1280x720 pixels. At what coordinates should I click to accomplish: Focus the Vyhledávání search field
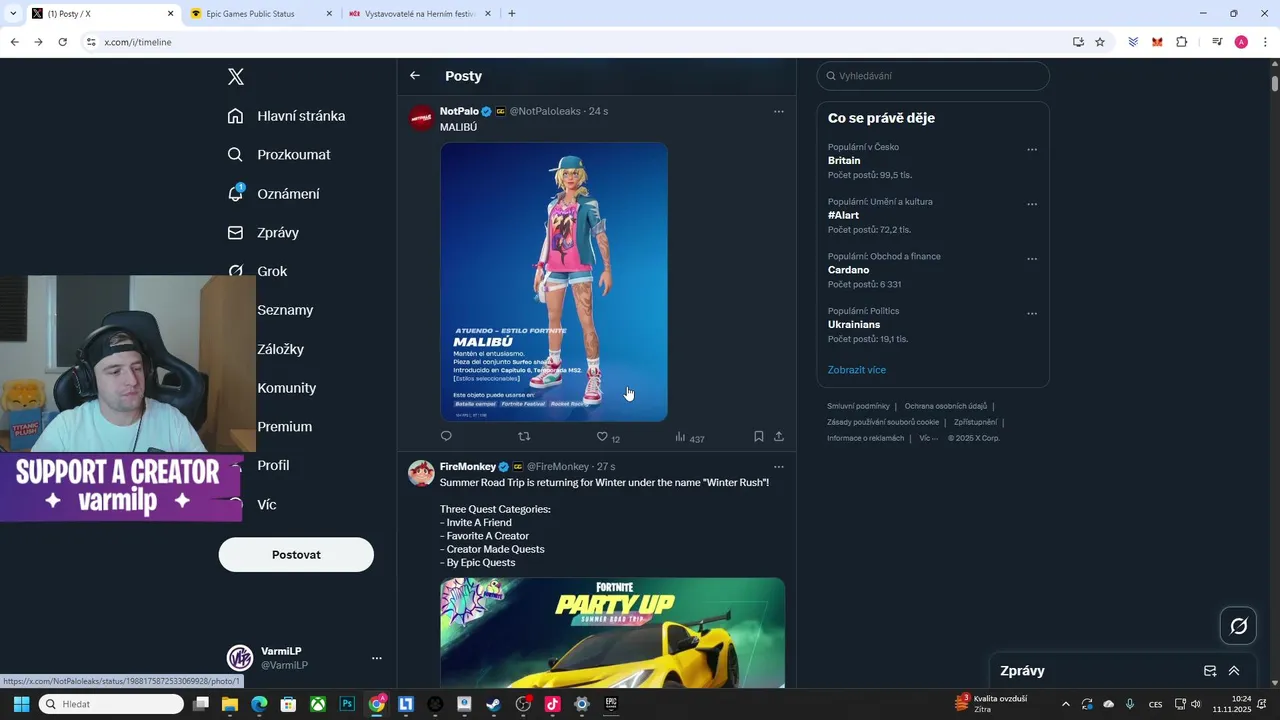point(933,76)
